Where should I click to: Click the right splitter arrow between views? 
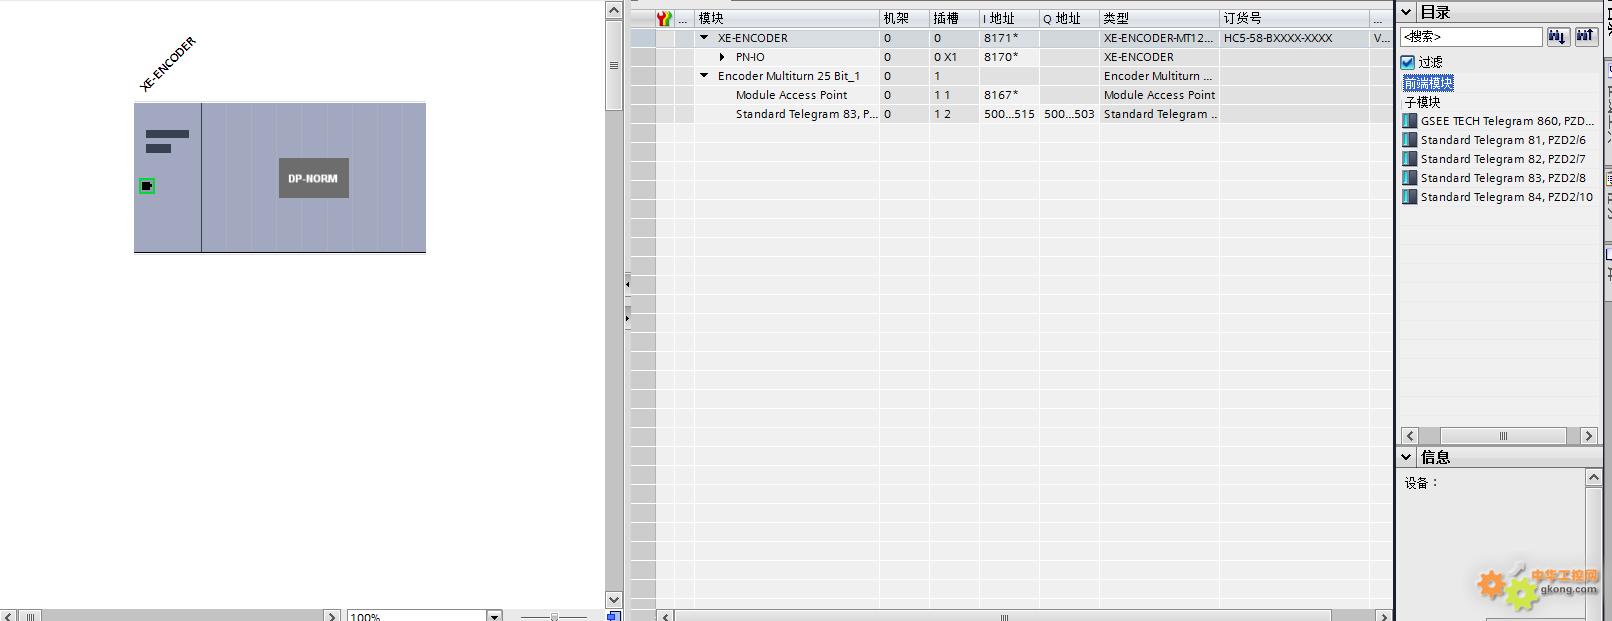tap(627, 319)
